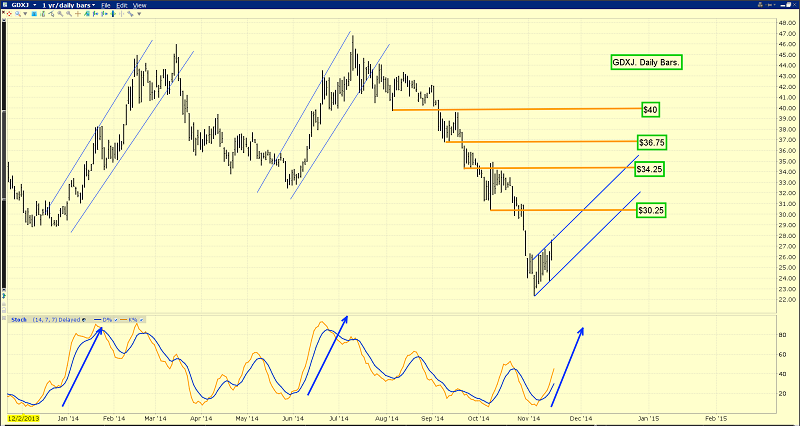
Task: Click the blue square text annotation icon
Action: [x=34, y=14]
